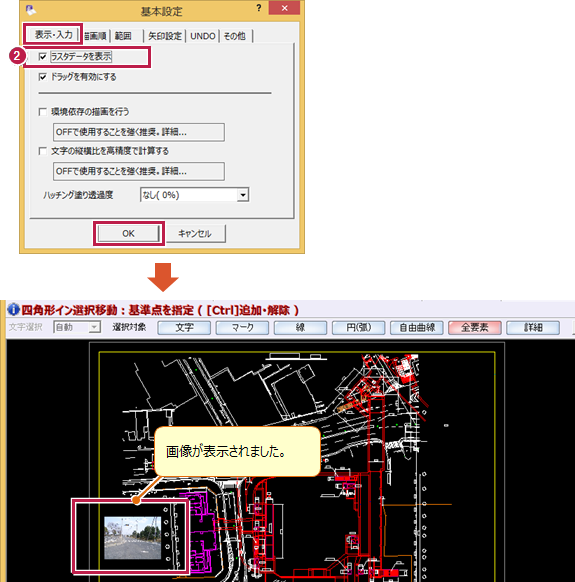Close the 基本設定 dialog
Viewport: 575px width, 582px height.
284,8
